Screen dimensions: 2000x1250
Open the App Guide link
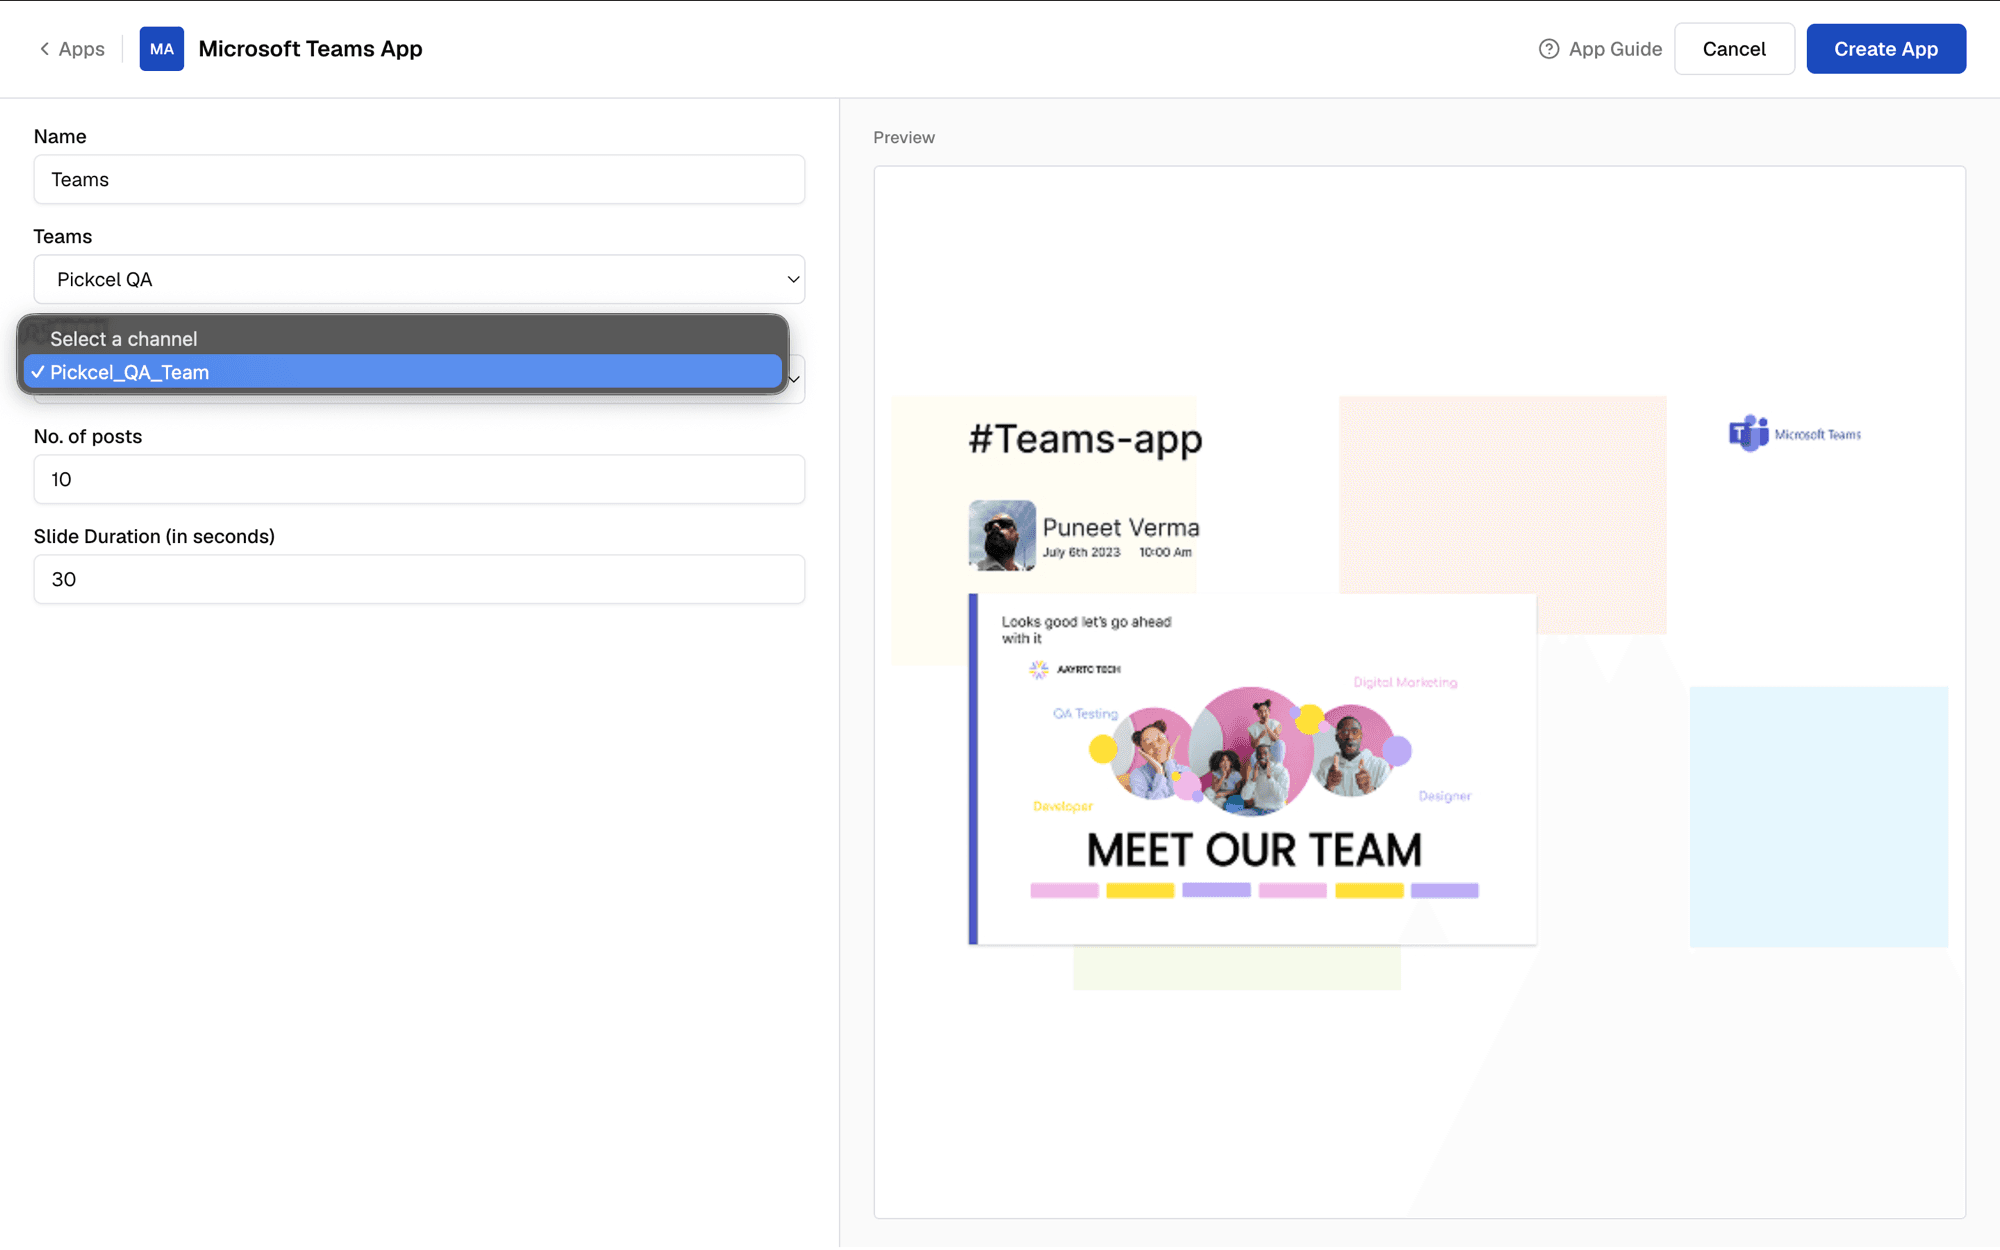click(x=1615, y=49)
